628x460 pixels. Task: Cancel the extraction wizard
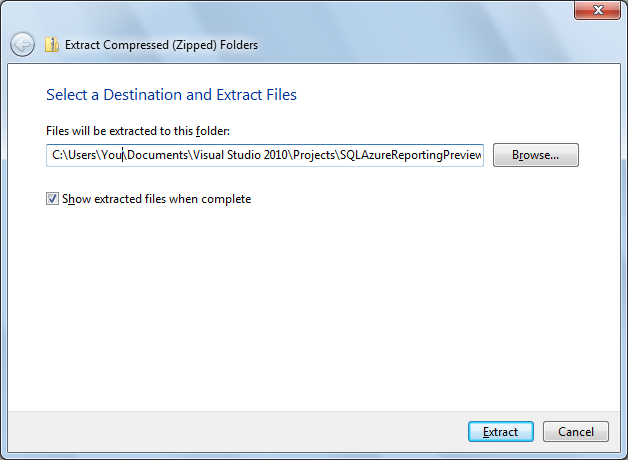pyautogui.click(x=575, y=432)
